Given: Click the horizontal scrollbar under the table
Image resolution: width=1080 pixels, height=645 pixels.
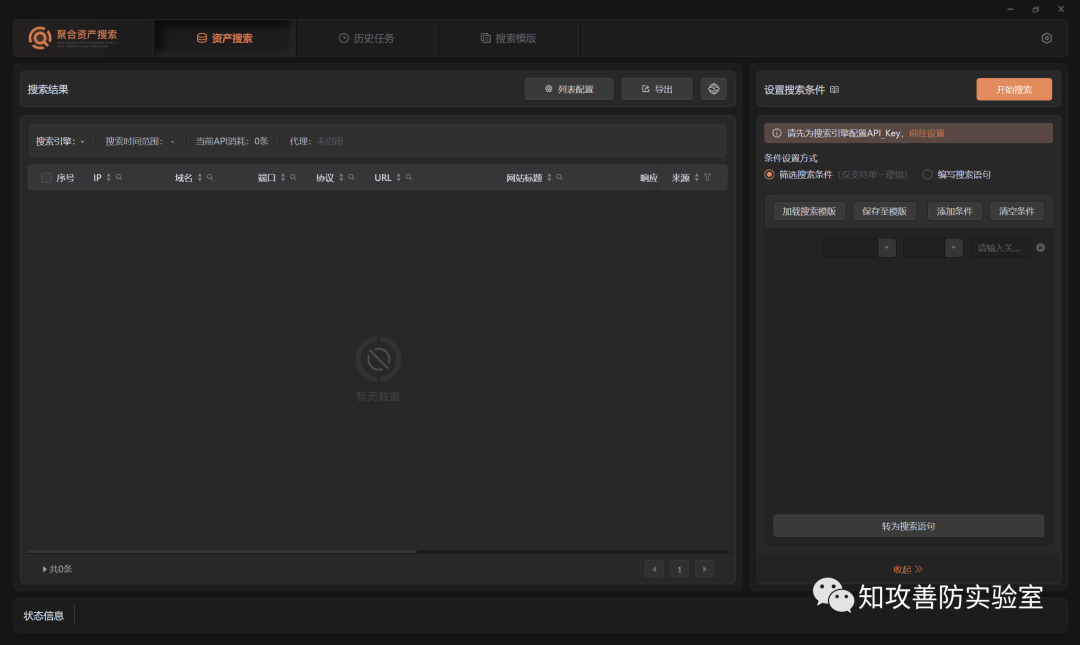Looking at the screenshot, I should point(222,551).
